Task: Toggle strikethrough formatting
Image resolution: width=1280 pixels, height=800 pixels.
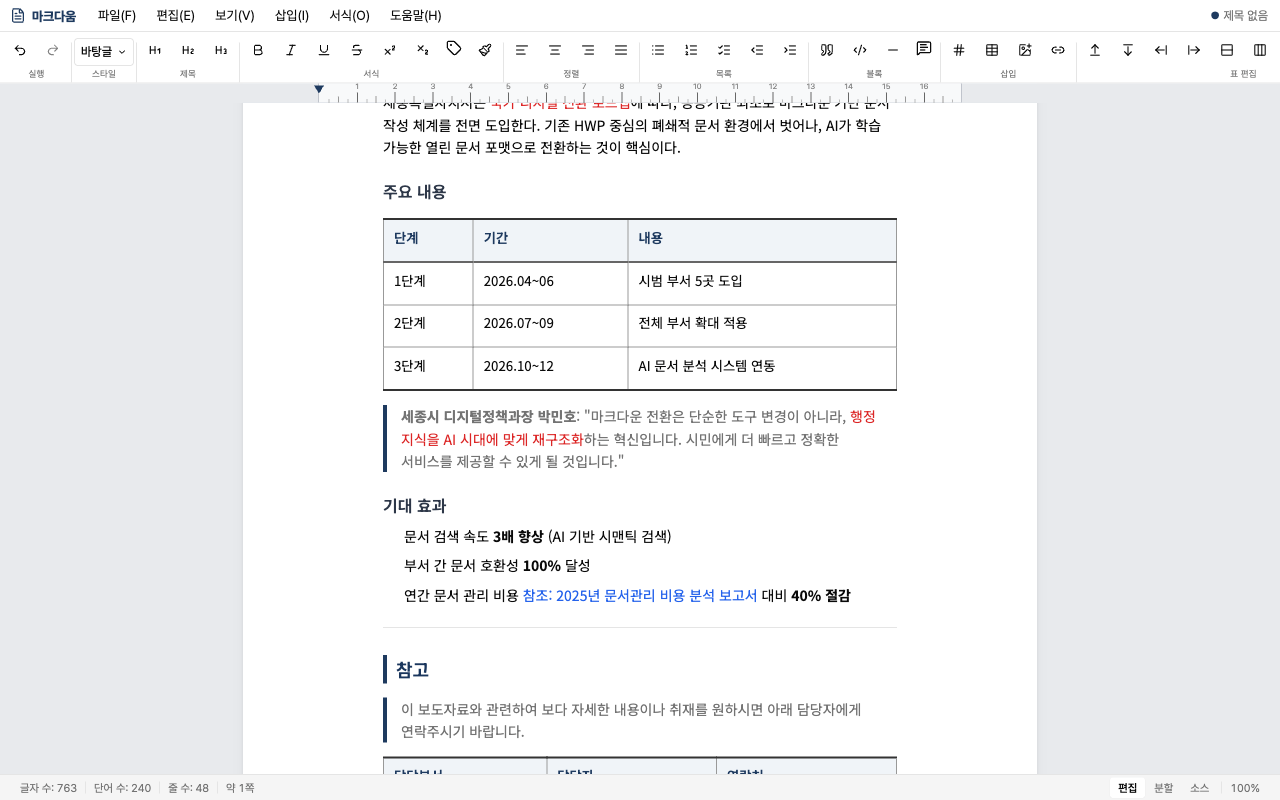Action: [x=355, y=49]
